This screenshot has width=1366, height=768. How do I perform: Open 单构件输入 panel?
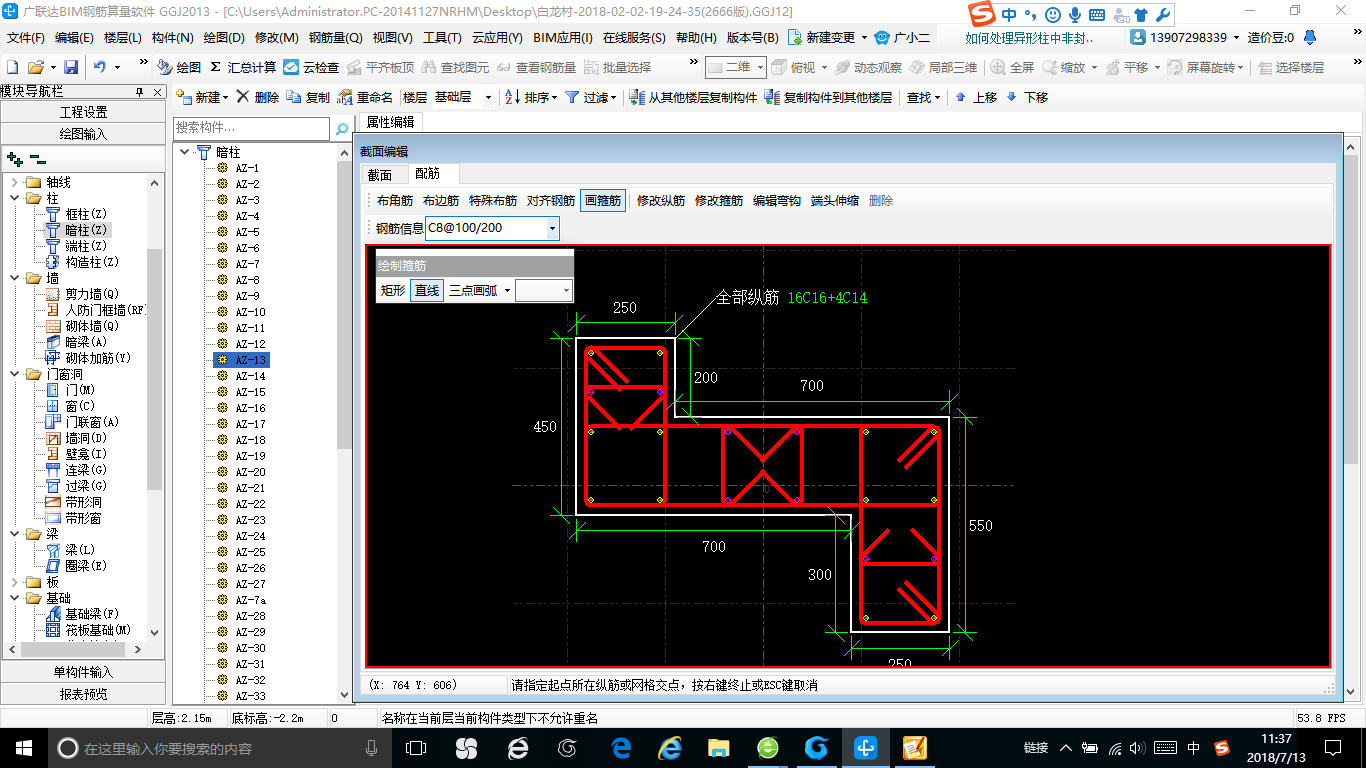click(x=83, y=672)
